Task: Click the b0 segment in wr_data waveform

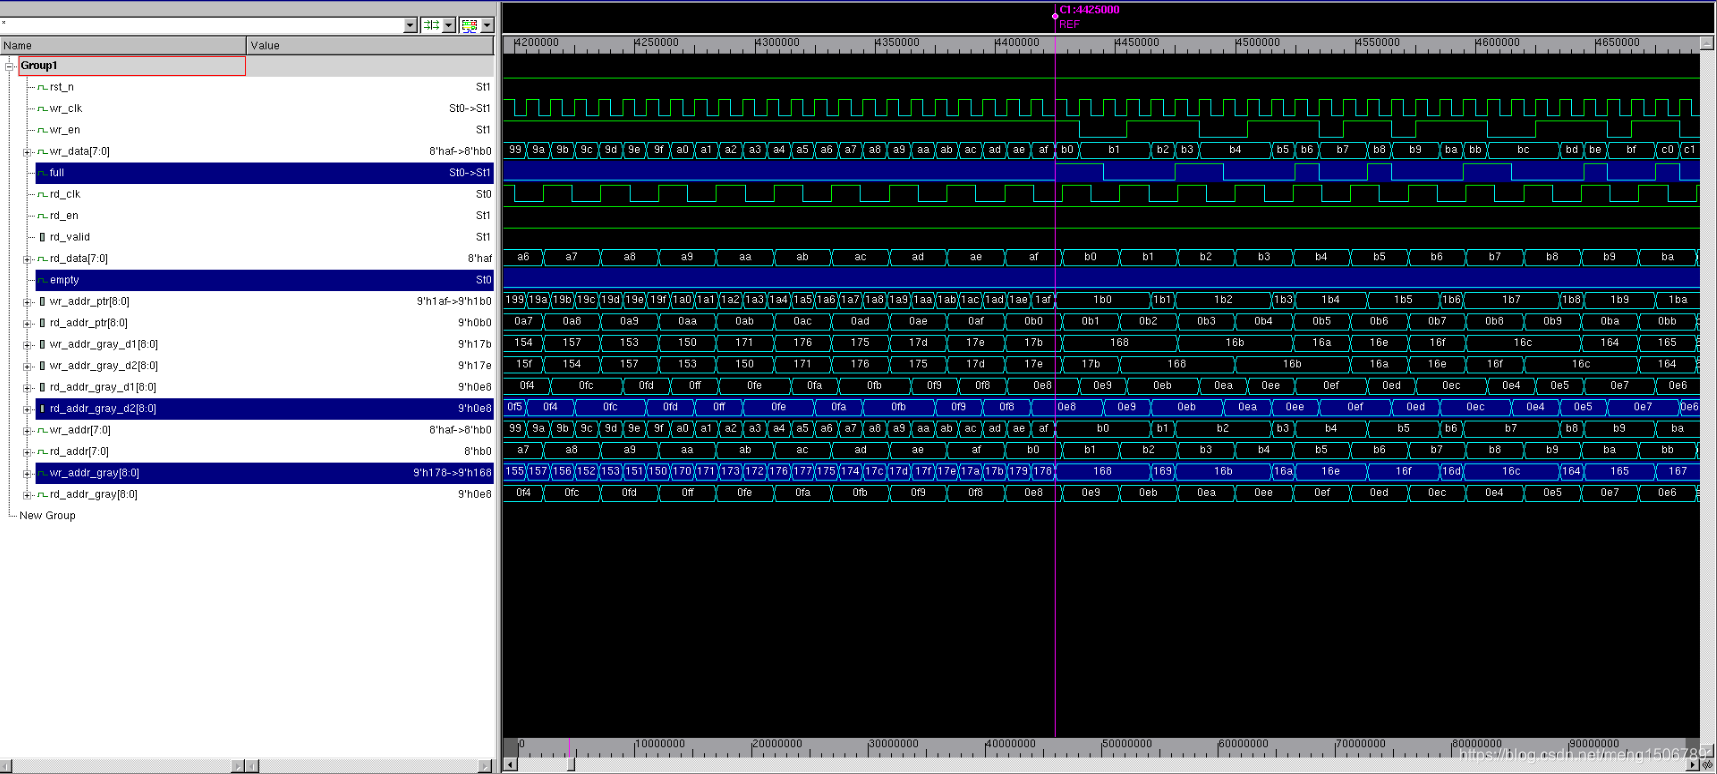Action: click(x=1067, y=150)
